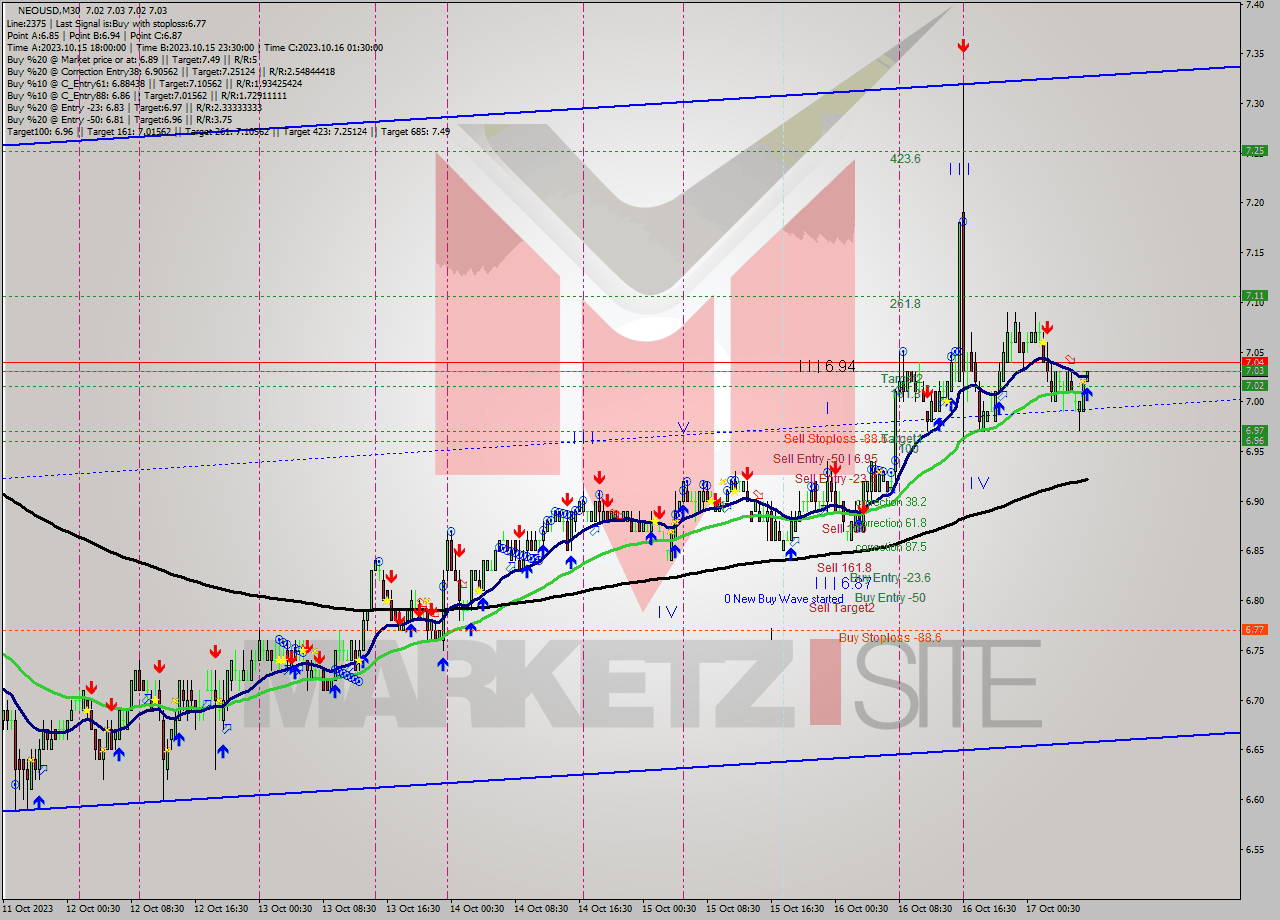Click the '16 Oct 08:30' time label
The height and width of the screenshot is (920, 1280).
(924, 909)
